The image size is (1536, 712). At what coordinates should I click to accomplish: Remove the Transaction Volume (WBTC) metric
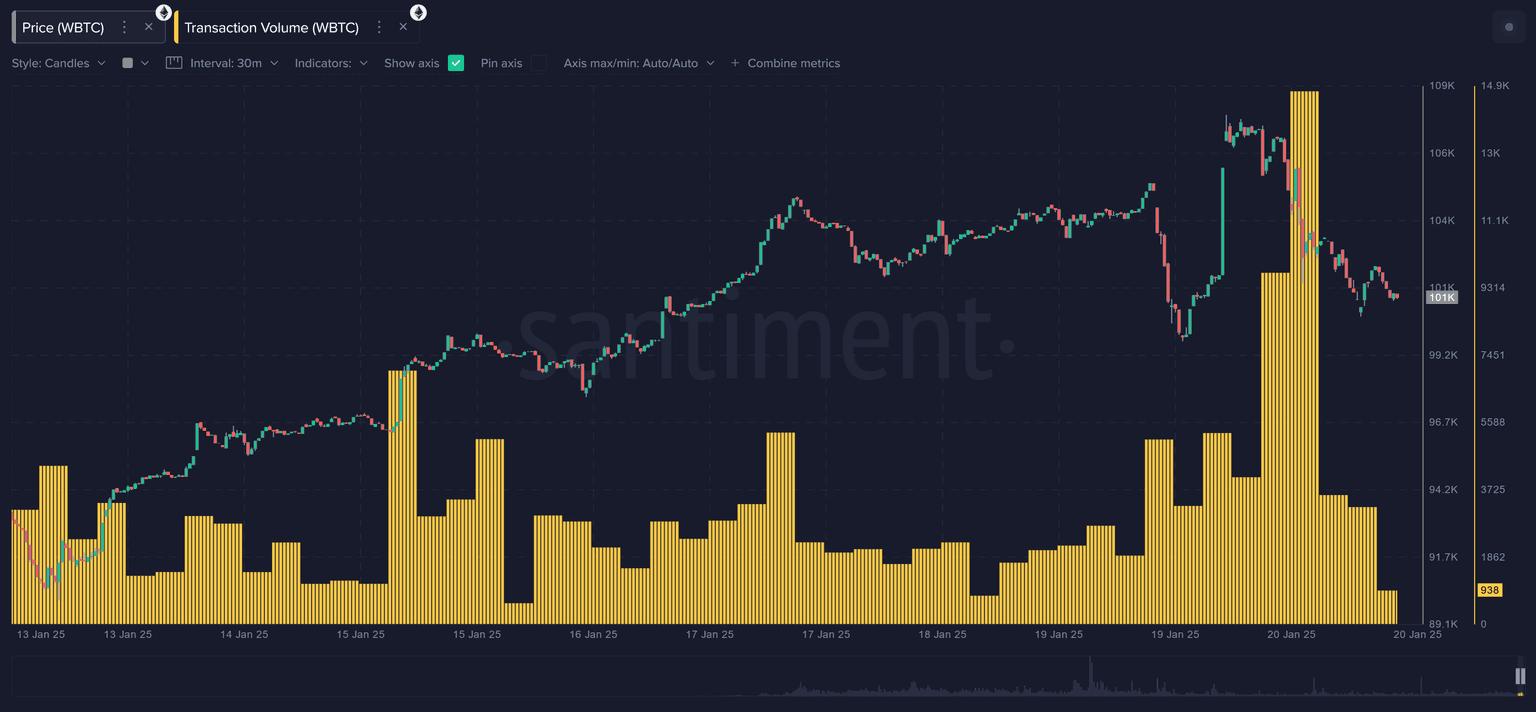tap(404, 27)
